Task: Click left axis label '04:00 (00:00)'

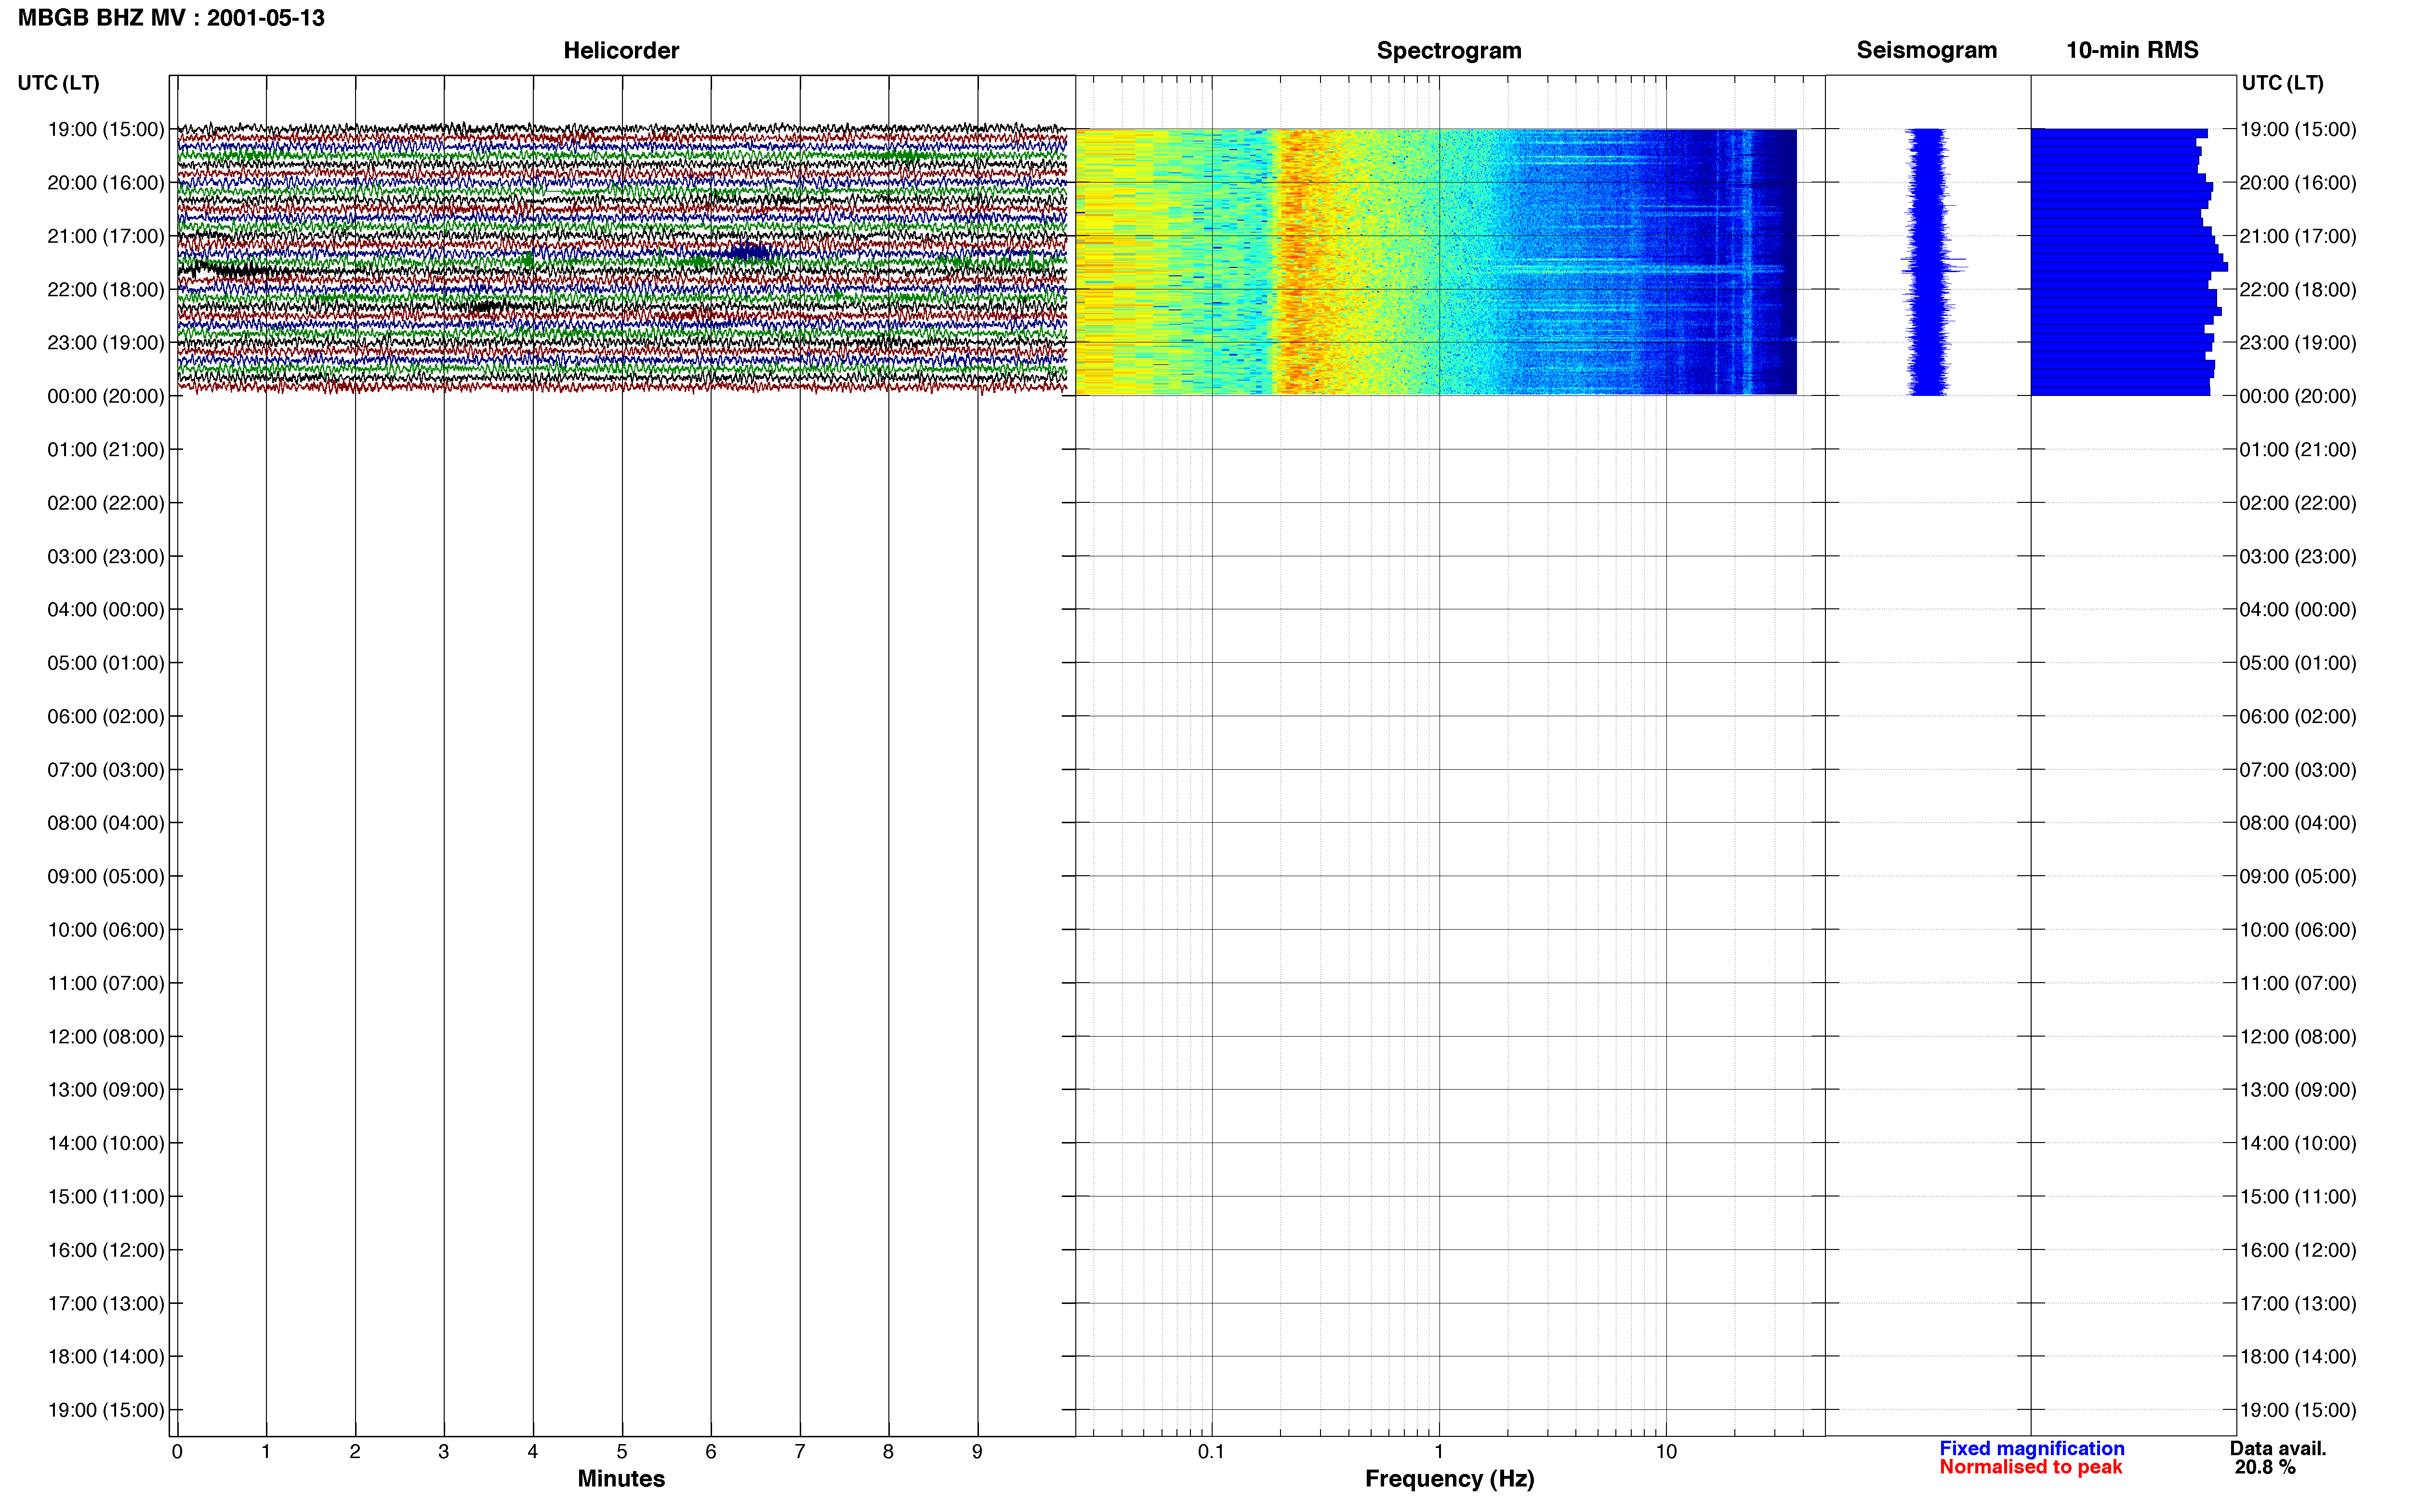Action: 106,609
